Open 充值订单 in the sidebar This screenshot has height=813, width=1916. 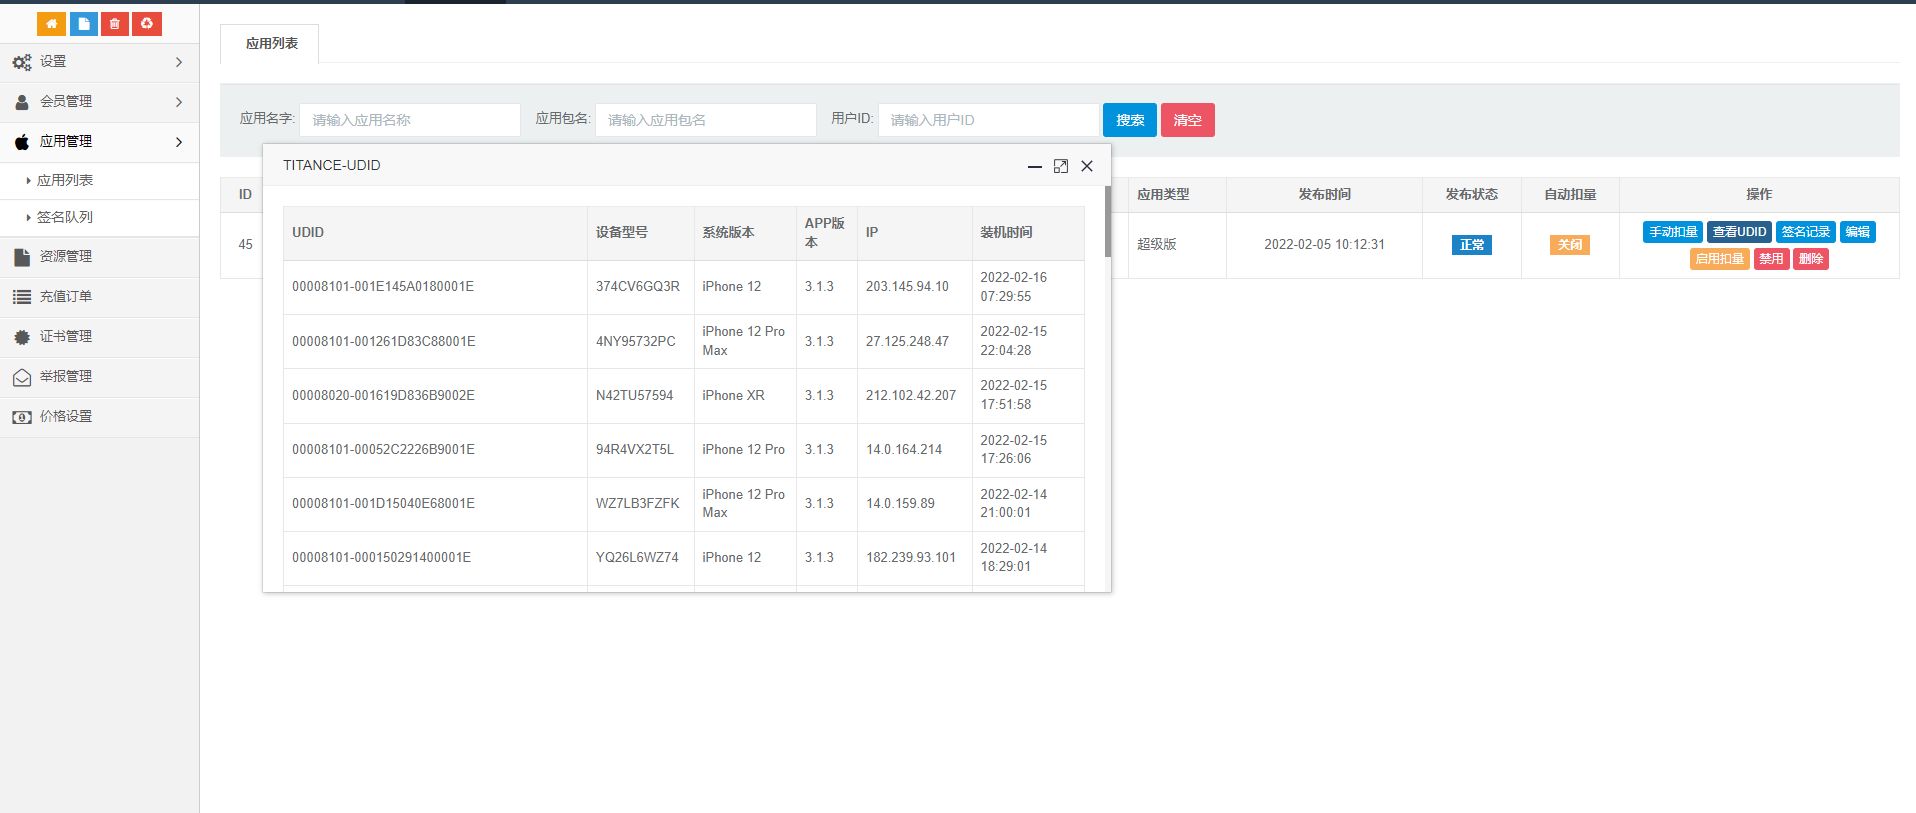pos(100,297)
